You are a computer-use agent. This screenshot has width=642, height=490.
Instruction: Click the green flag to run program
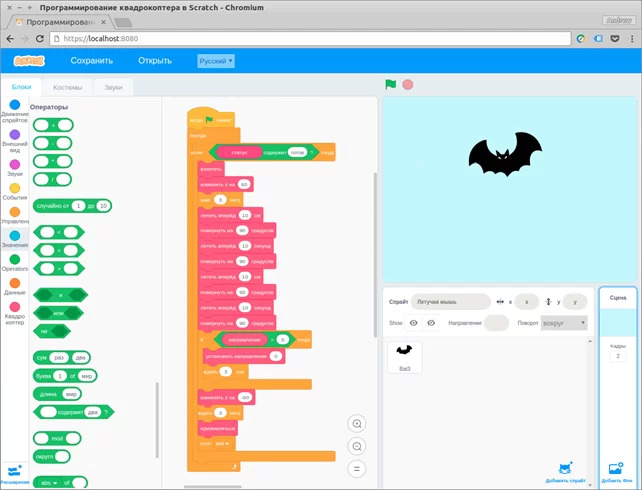tap(391, 85)
